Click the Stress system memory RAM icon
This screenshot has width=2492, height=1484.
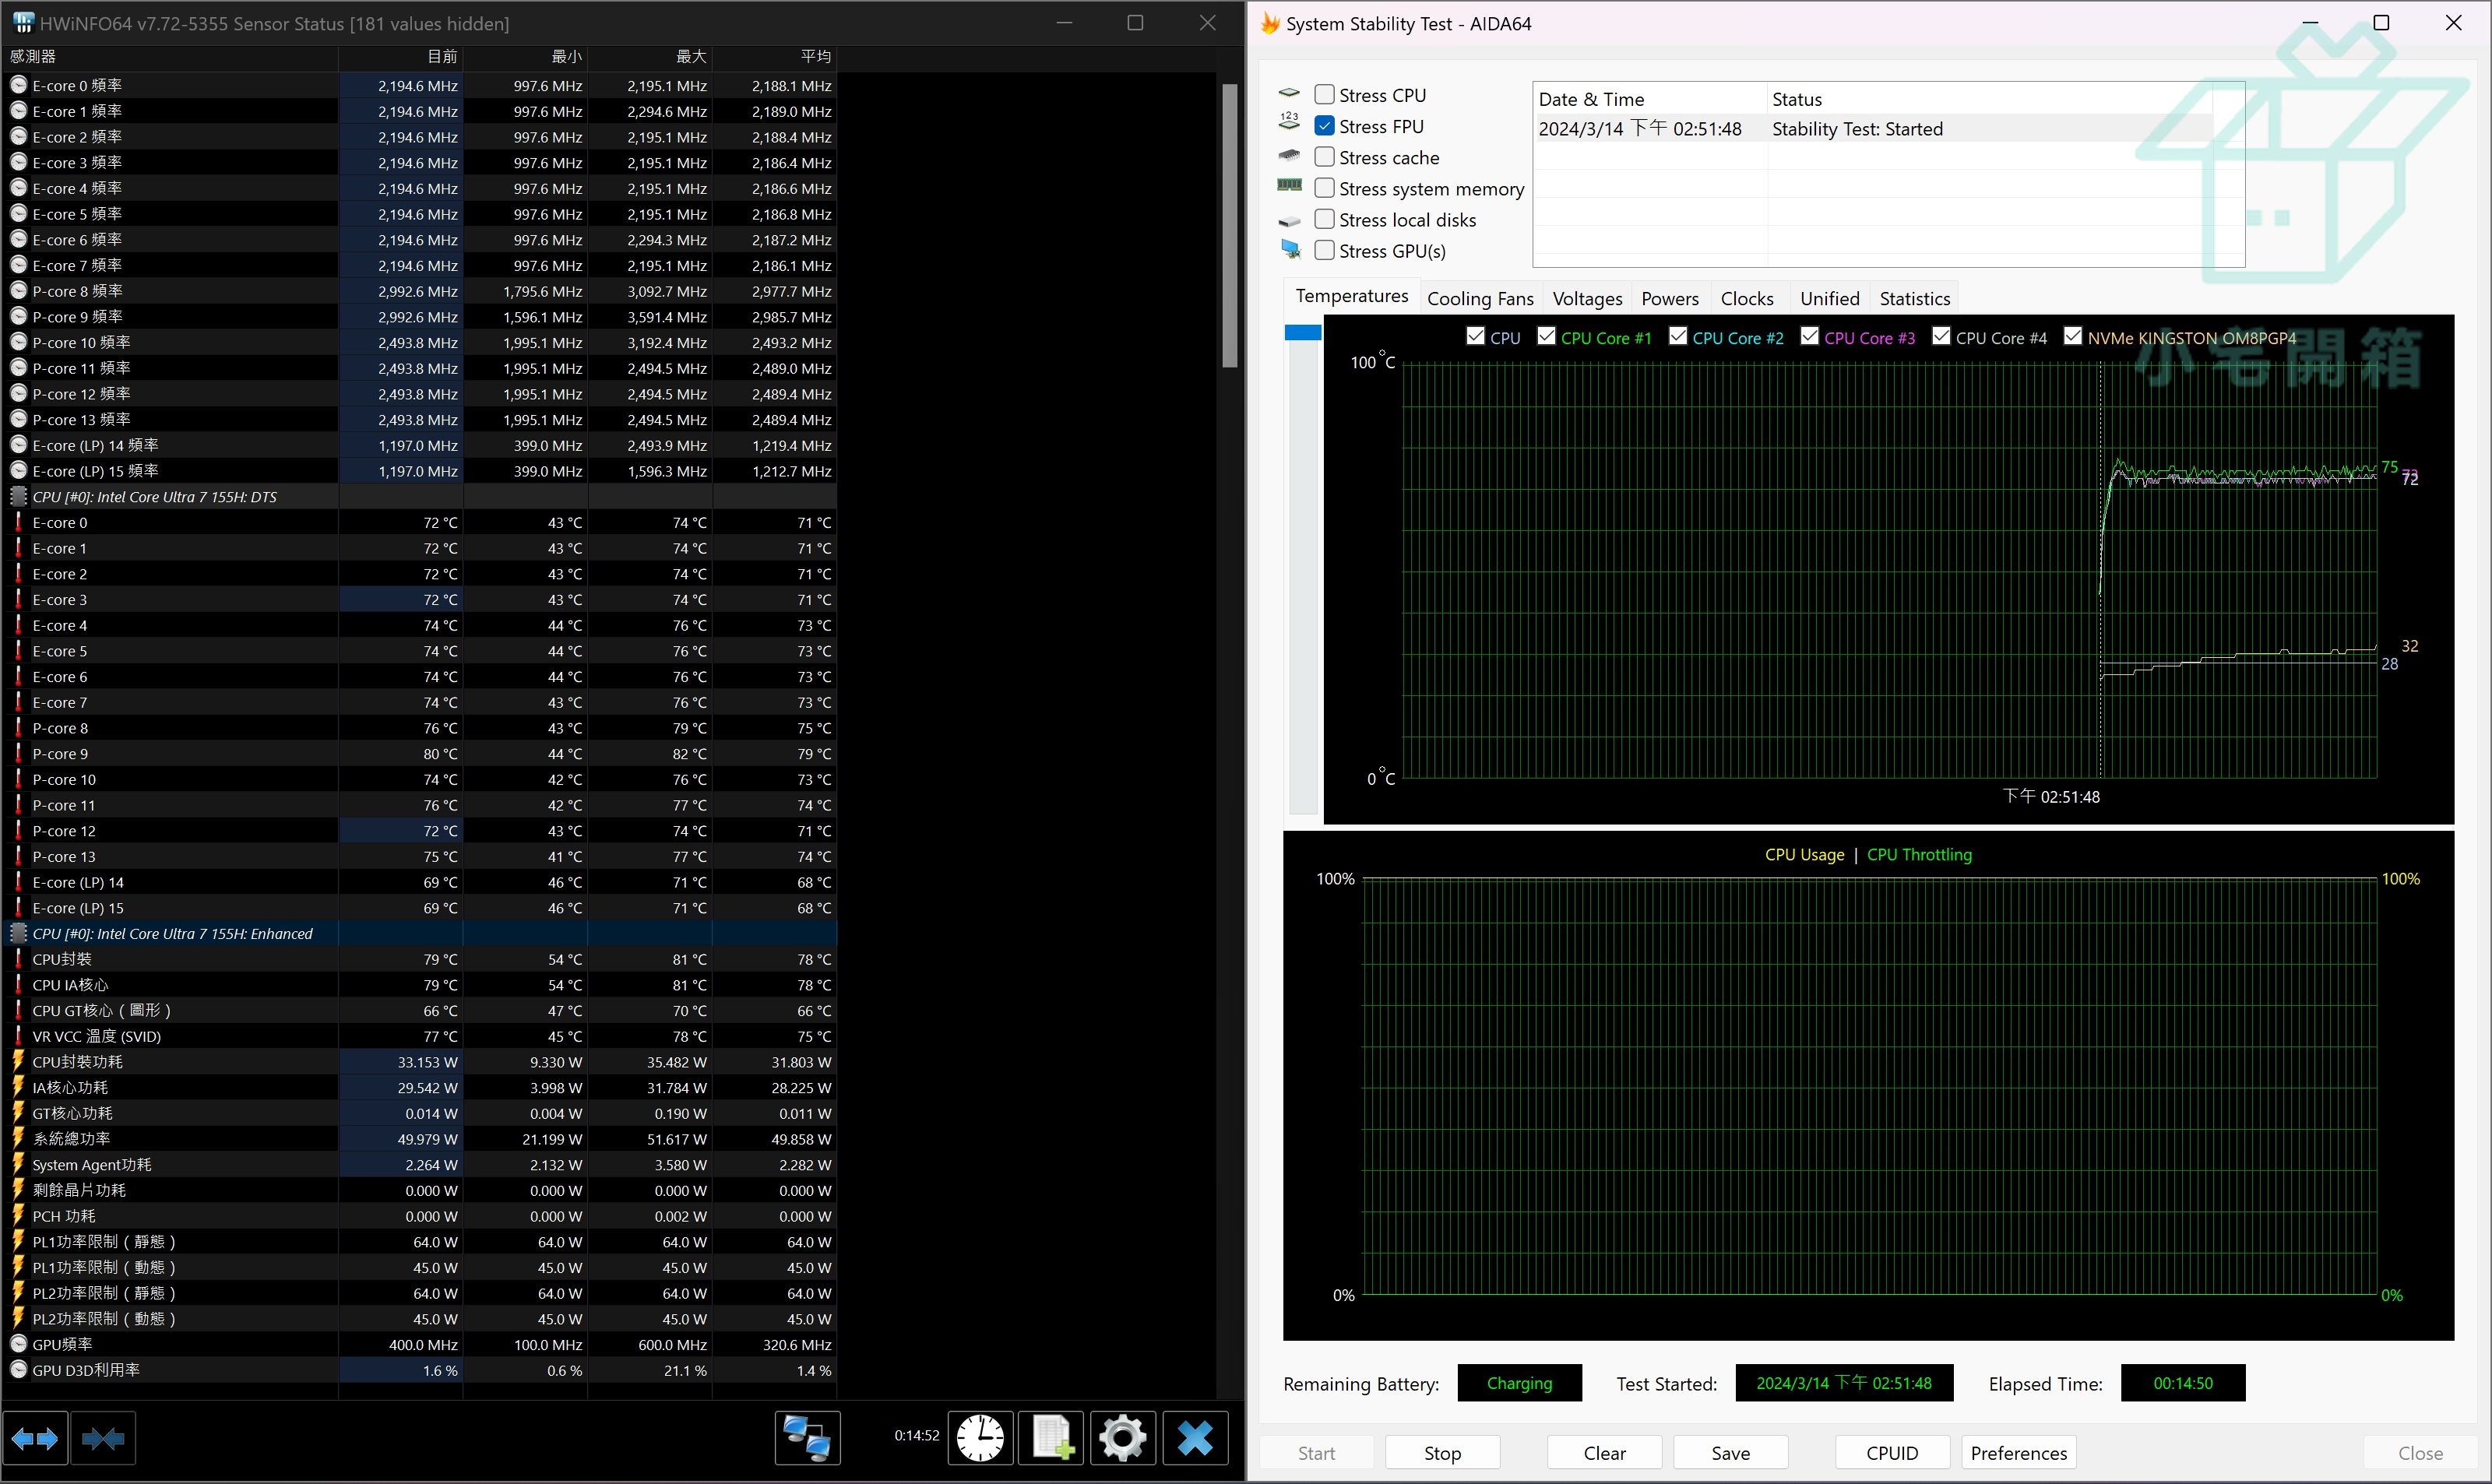click(1289, 186)
